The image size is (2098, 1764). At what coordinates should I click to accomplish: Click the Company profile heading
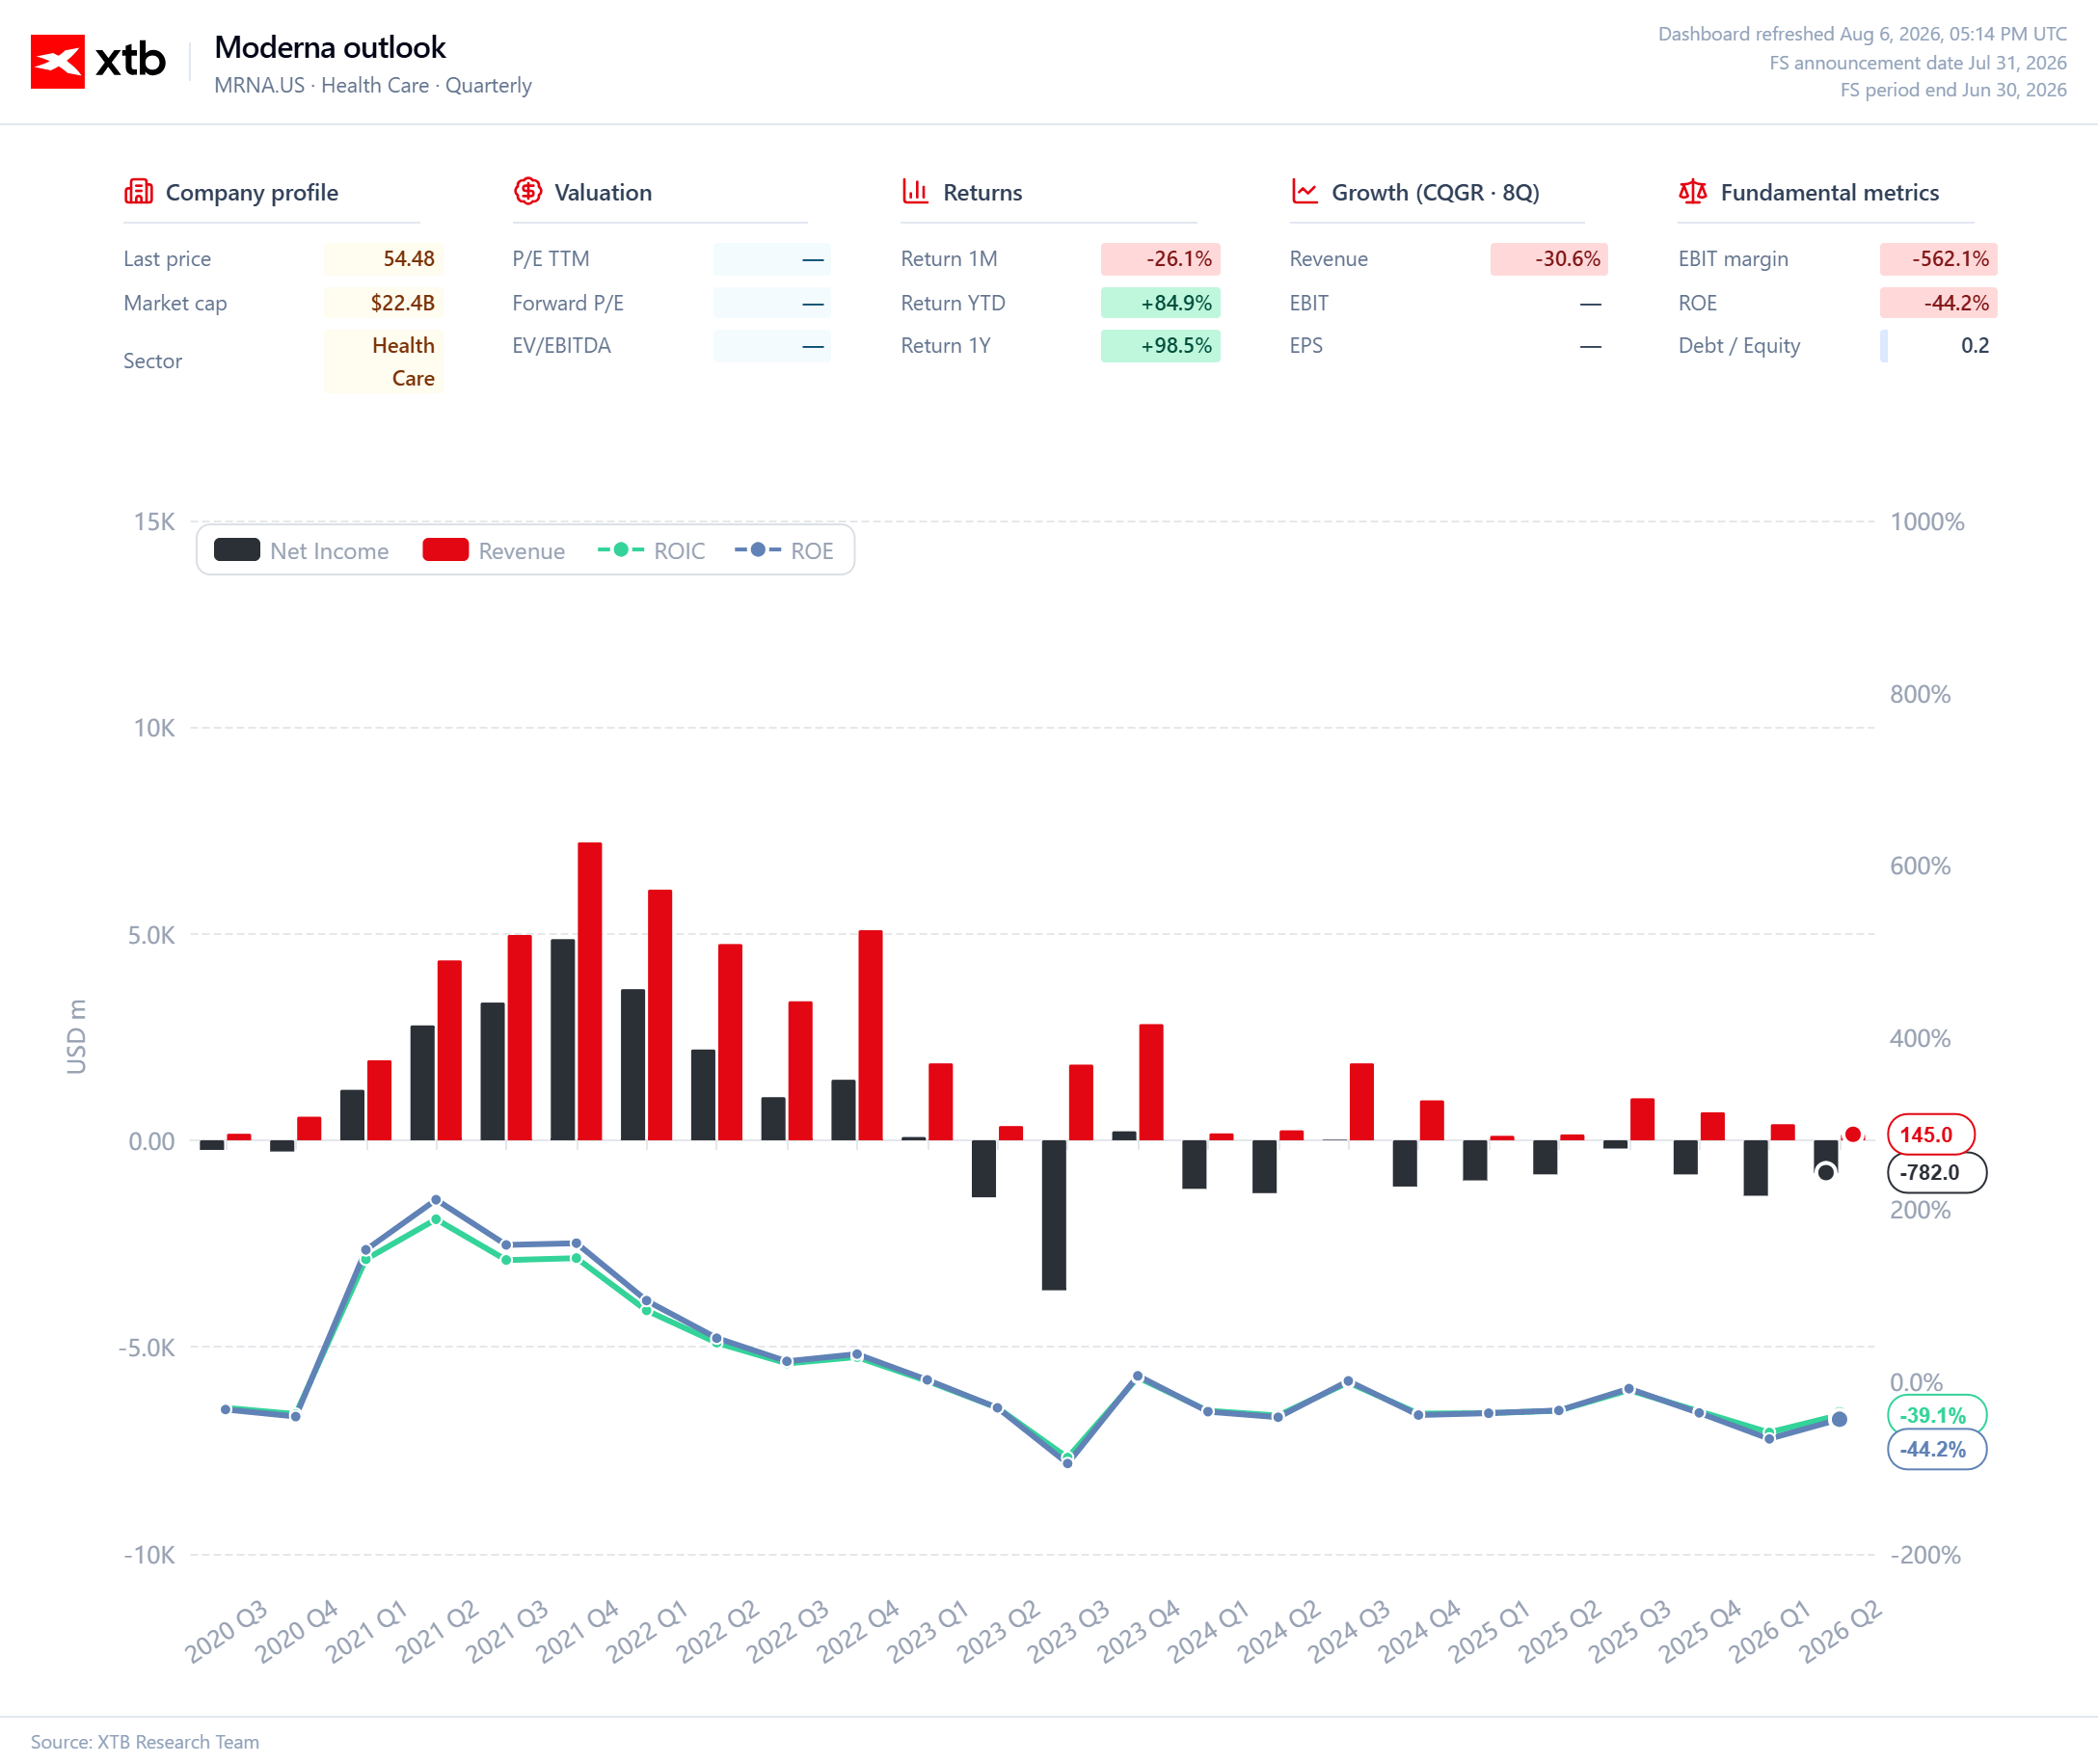(x=252, y=192)
